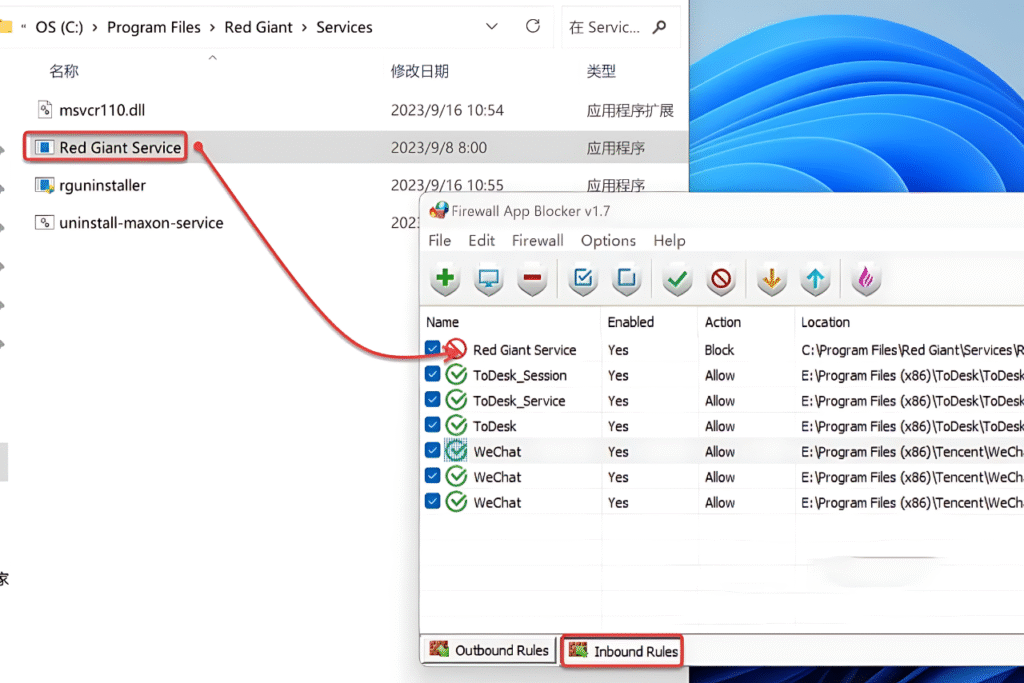Uncheck the ToDesk_Session rule
This screenshot has height=683, width=1024.
point(433,375)
